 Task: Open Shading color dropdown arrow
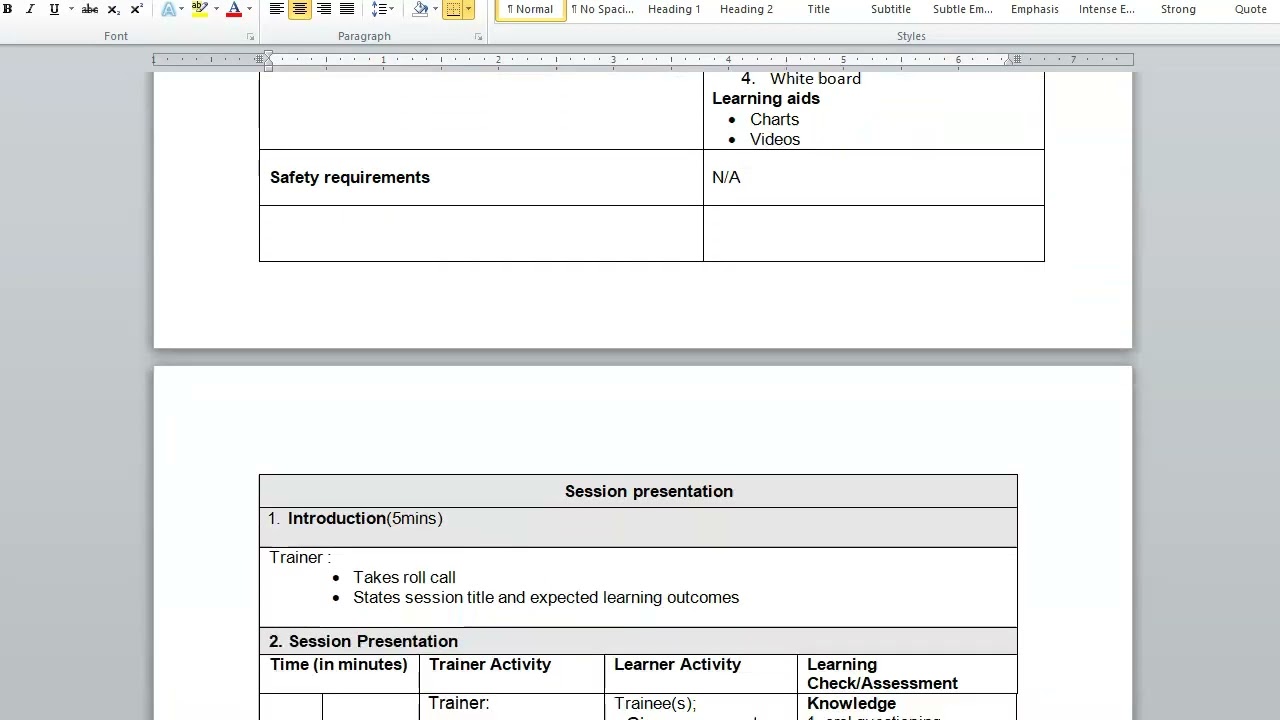(x=435, y=9)
